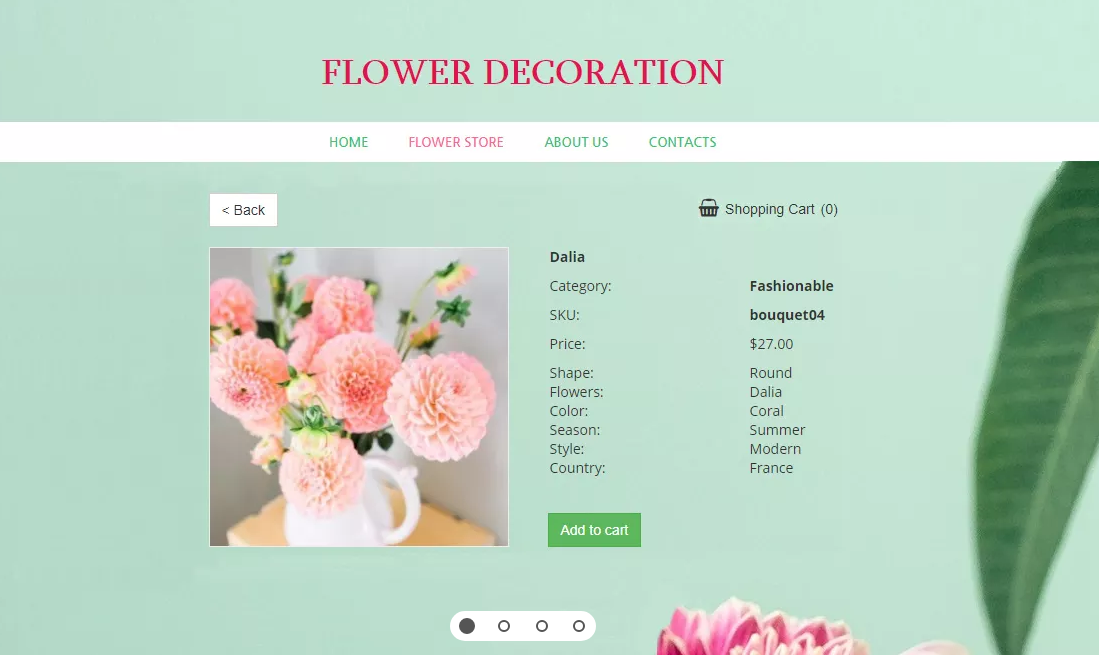The width and height of the screenshot is (1099, 655).
Task: Select the fourth slider dot
Action: pos(579,626)
